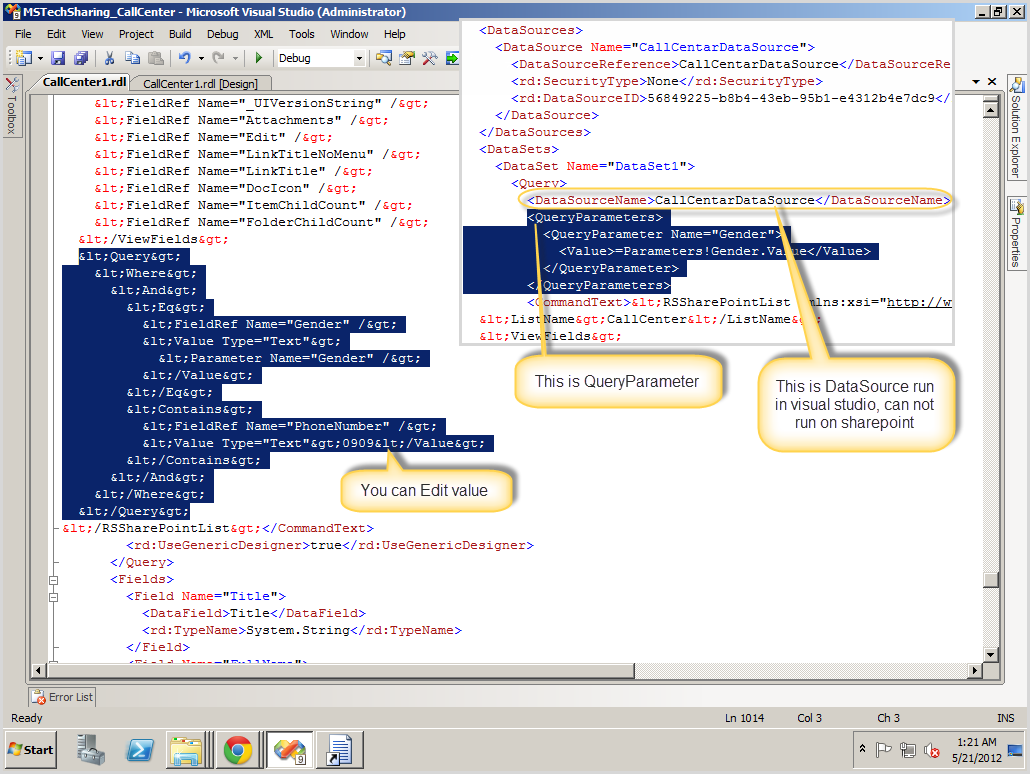Click the Save All toolbar icon
The height and width of the screenshot is (774, 1030).
pyautogui.click(x=81, y=58)
